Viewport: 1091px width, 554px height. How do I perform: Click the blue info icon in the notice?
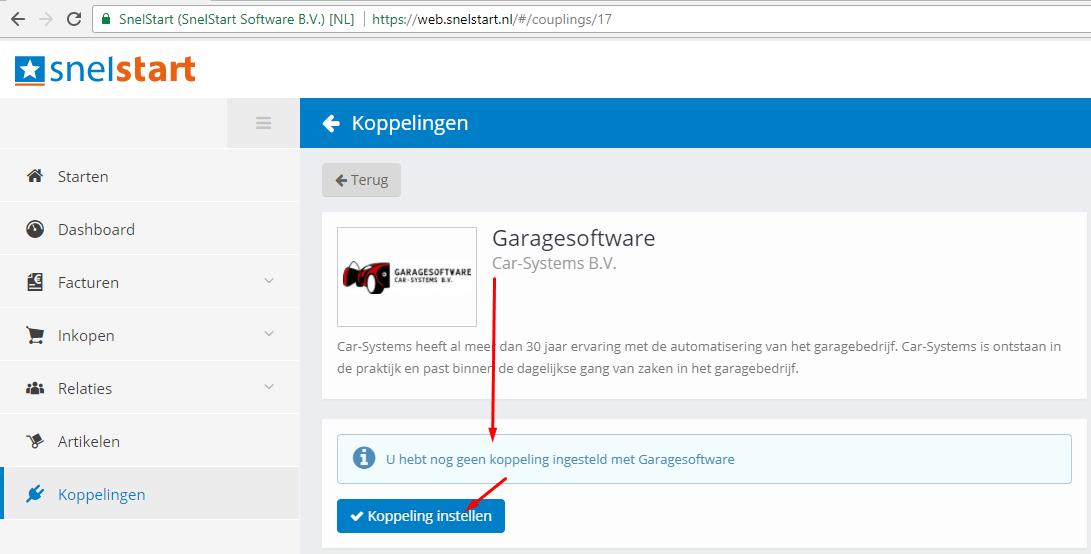[363, 457]
